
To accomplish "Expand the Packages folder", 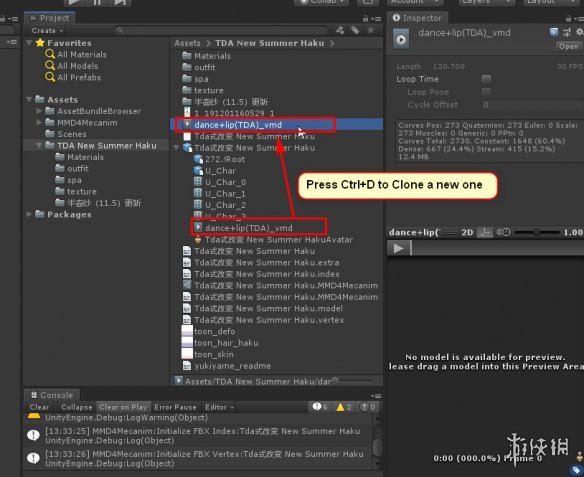I will click(29, 214).
